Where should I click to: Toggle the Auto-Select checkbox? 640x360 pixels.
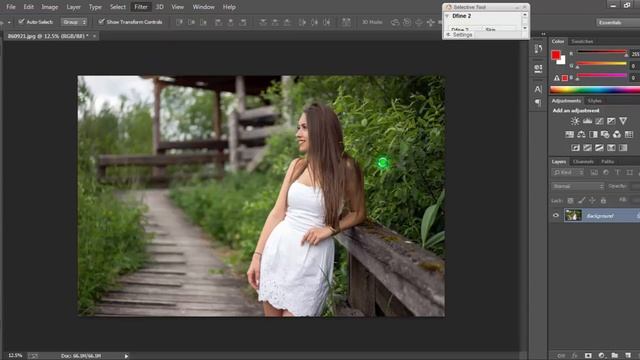pyautogui.click(x=21, y=22)
